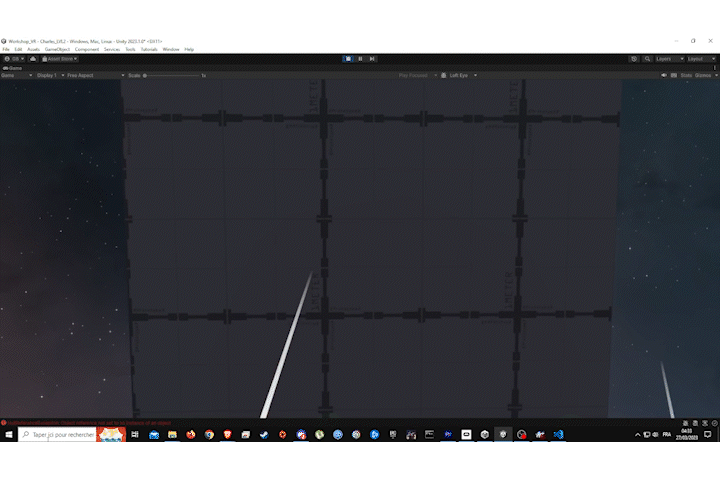Click the red error message in status bar
Screen dimensions: 720x480
pyautogui.click(x=90, y=423)
